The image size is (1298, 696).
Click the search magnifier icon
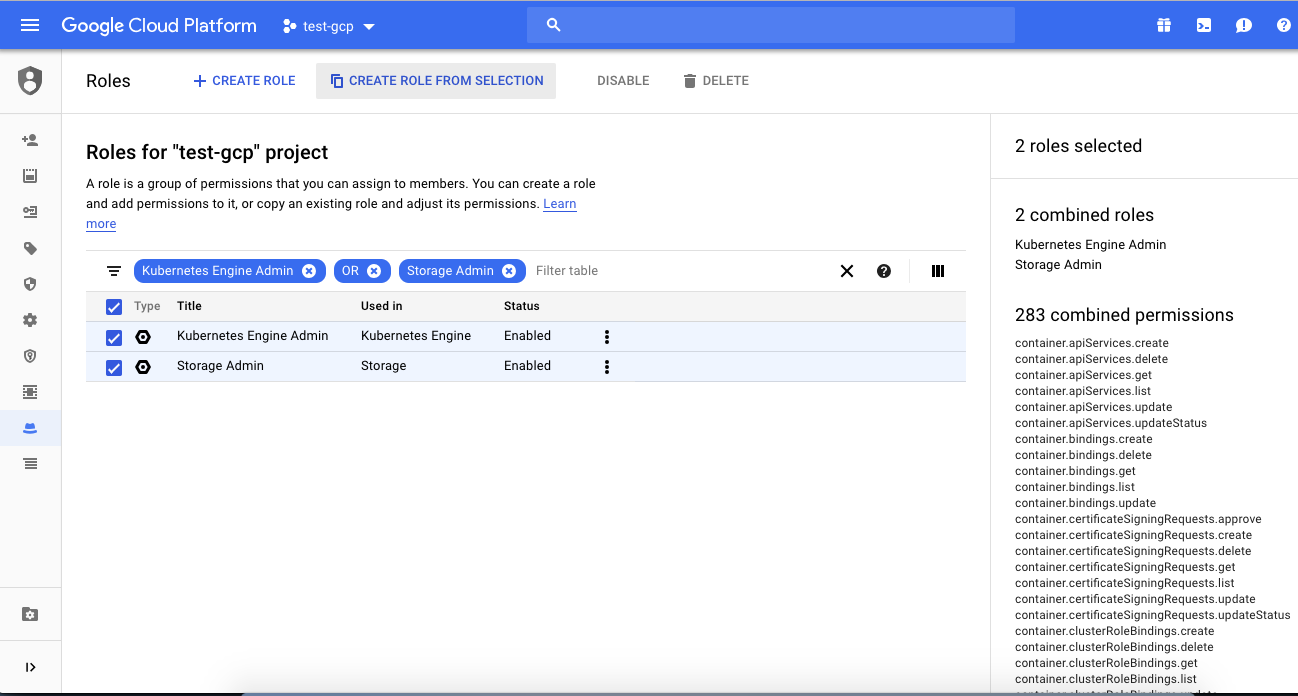554,25
